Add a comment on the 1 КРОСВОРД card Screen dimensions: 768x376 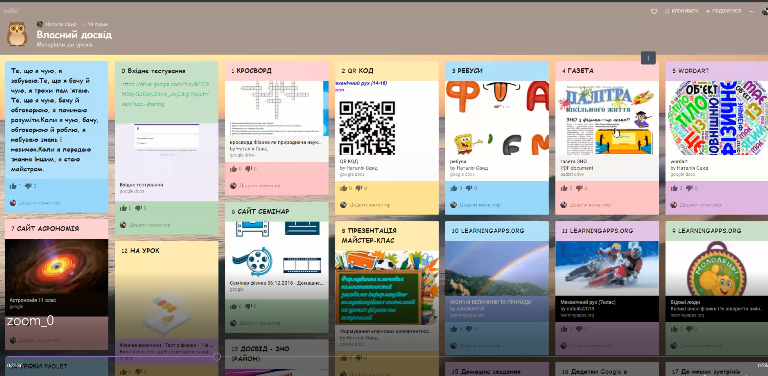pyautogui.click(x=259, y=186)
